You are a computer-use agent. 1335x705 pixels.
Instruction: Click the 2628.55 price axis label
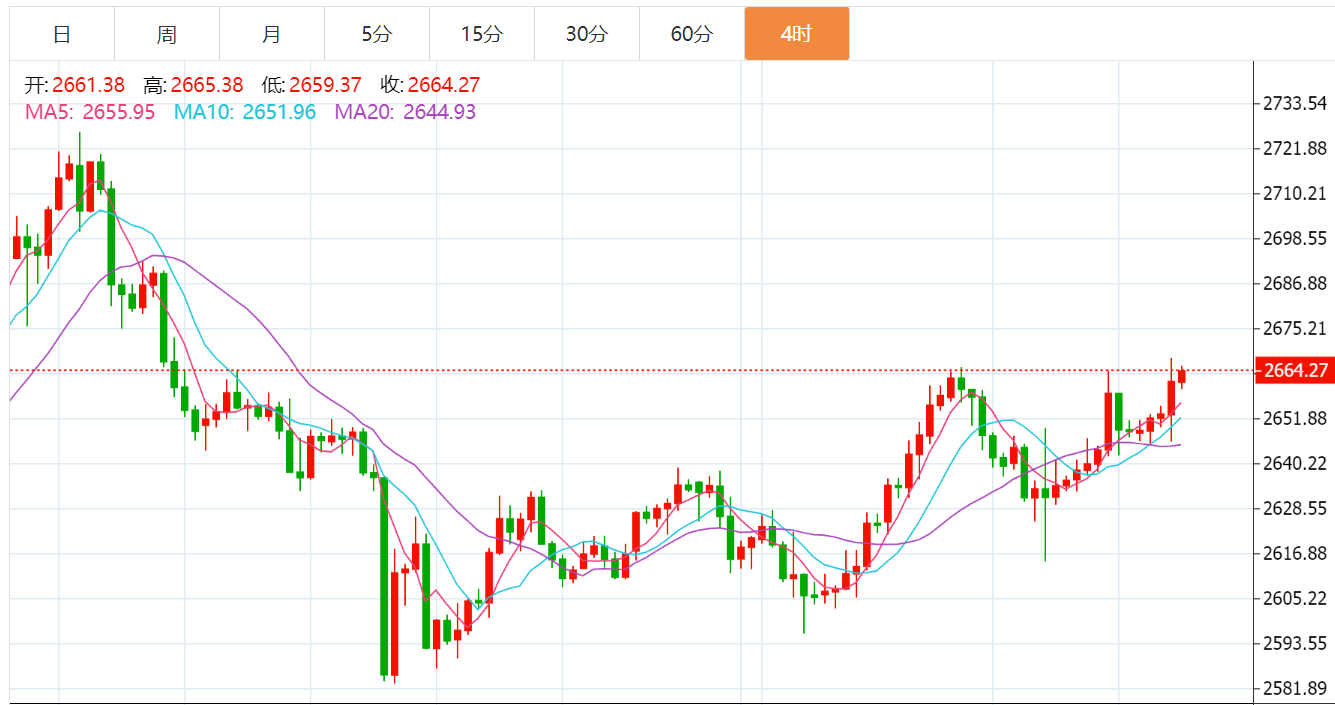1295,509
